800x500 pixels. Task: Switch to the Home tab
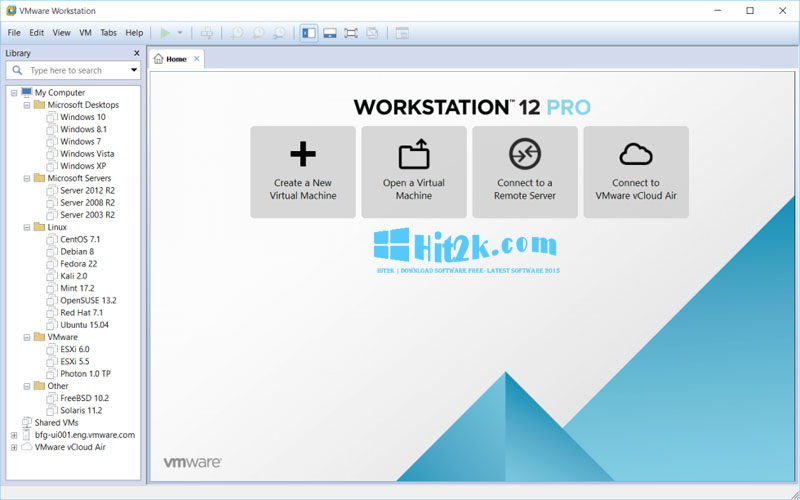177,59
